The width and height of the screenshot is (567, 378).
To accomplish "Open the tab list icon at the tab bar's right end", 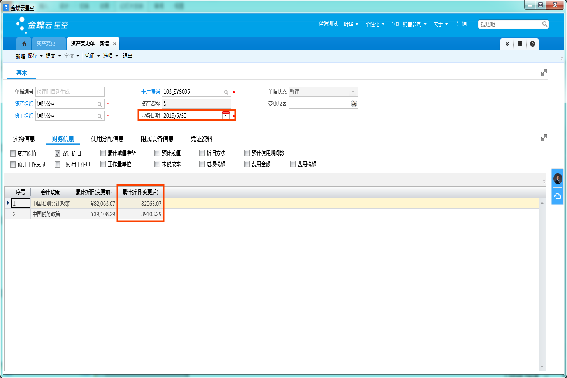I will (x=520, y=44).
